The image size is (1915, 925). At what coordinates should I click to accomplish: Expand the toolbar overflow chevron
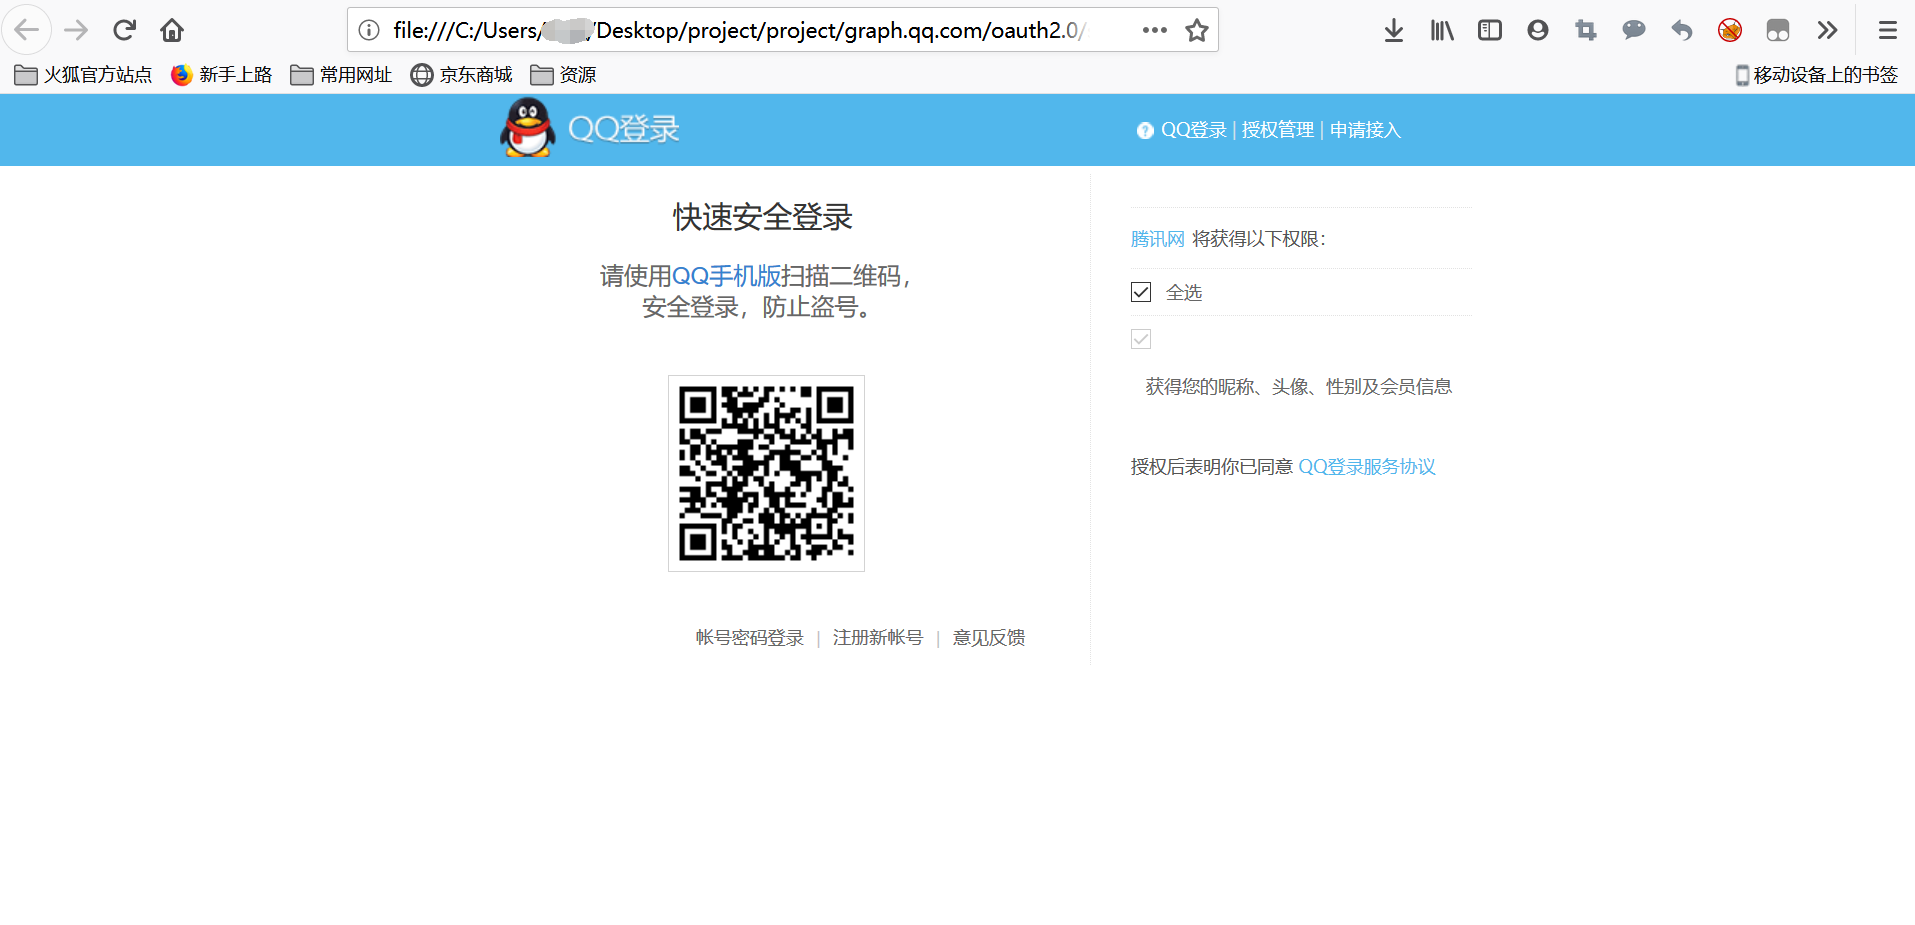click(1827, 30)
